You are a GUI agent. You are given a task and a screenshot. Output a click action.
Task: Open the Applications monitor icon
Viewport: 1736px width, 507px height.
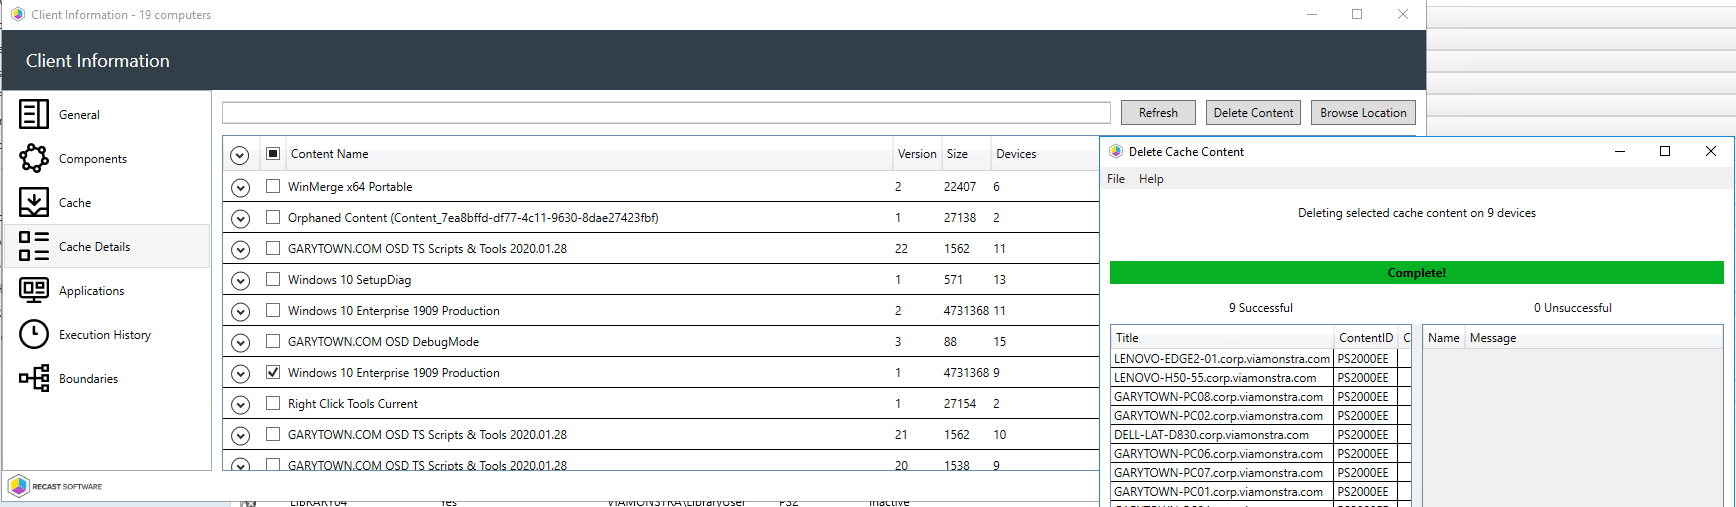pos(34,290)
